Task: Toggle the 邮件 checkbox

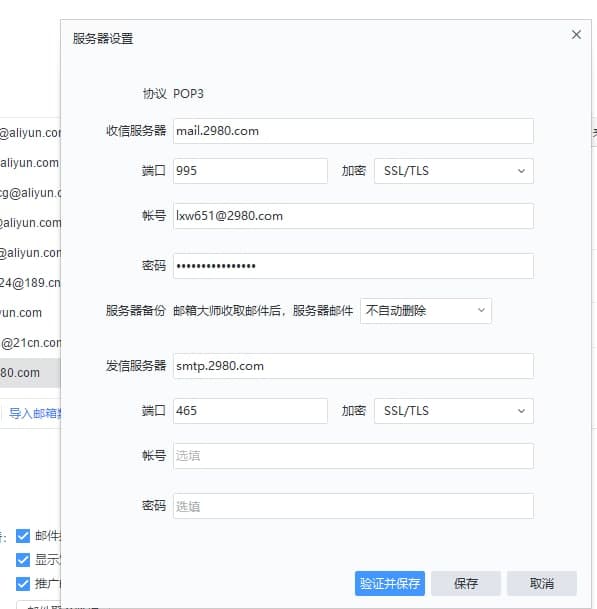Action: coord(23,536)
